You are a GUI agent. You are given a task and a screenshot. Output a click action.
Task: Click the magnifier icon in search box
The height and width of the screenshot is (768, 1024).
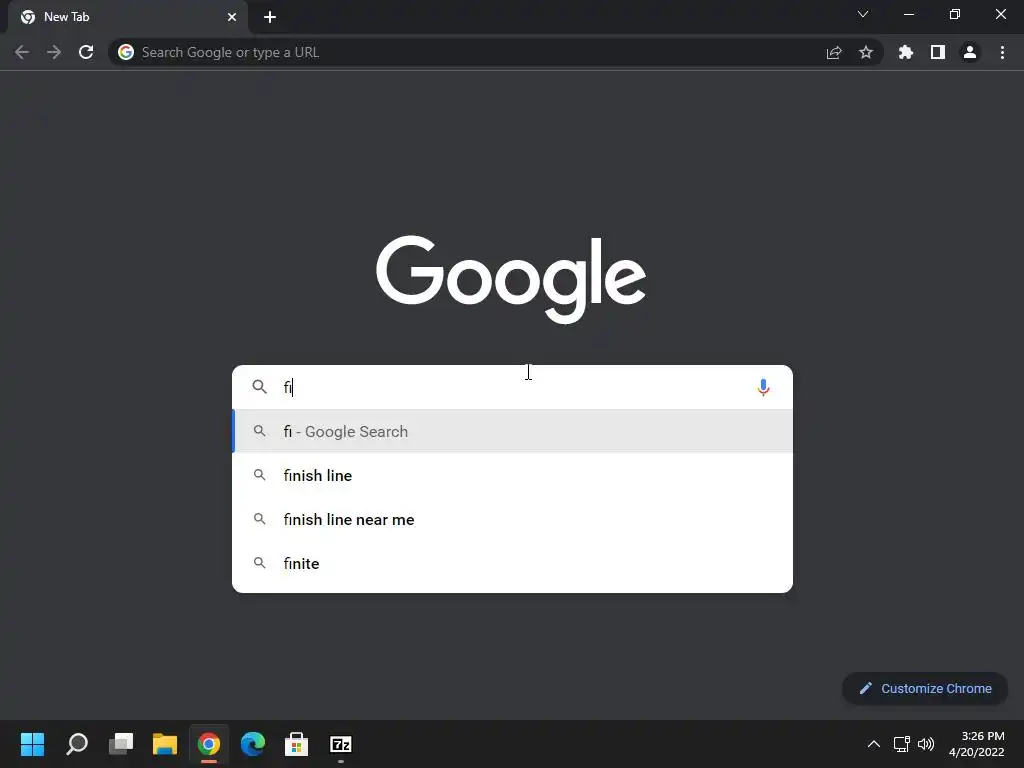(x=259, y=387)
